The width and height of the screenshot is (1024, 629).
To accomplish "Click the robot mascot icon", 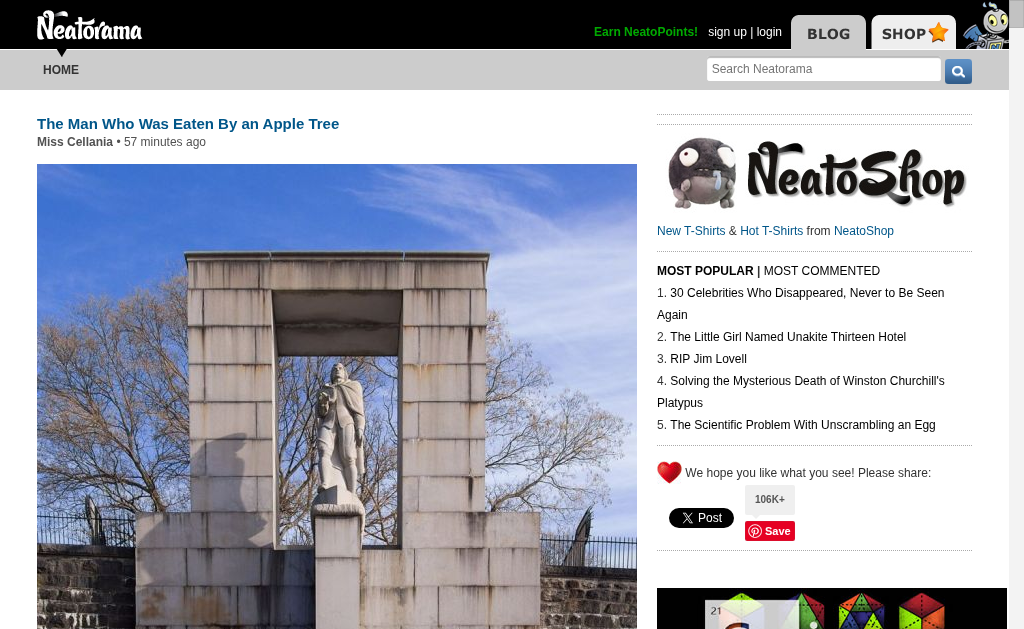I will click(986, 26).
